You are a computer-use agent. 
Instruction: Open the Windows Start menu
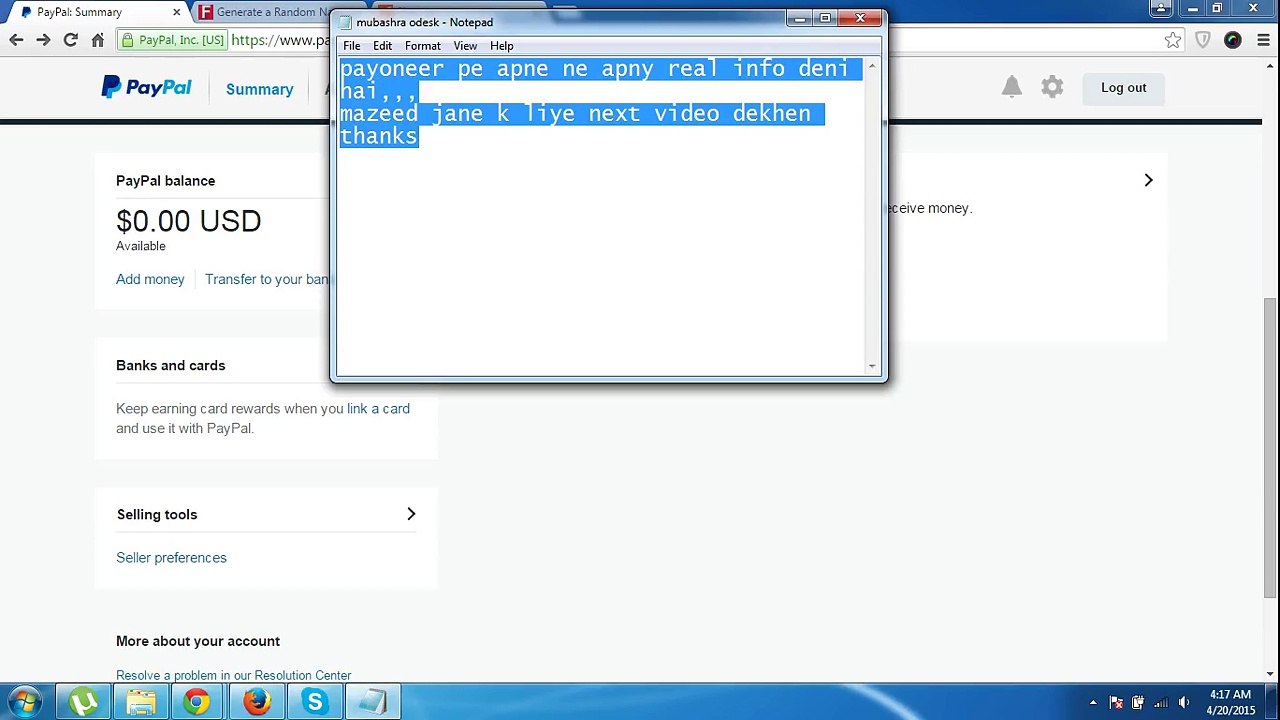point(25,702)
